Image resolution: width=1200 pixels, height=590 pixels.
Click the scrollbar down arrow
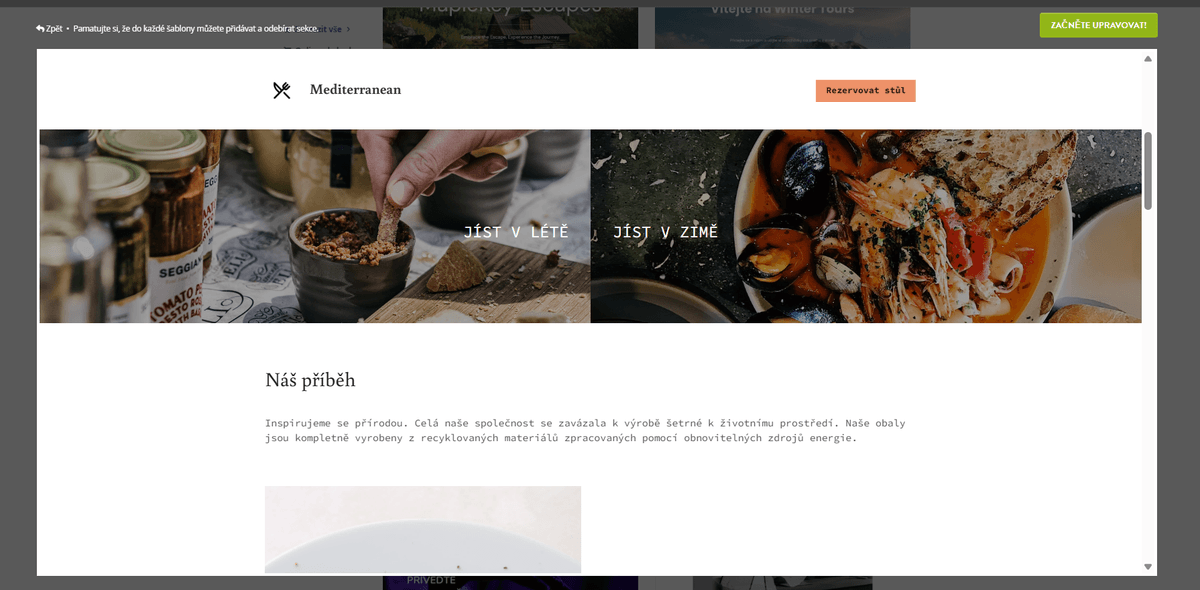pos(1148,567)
